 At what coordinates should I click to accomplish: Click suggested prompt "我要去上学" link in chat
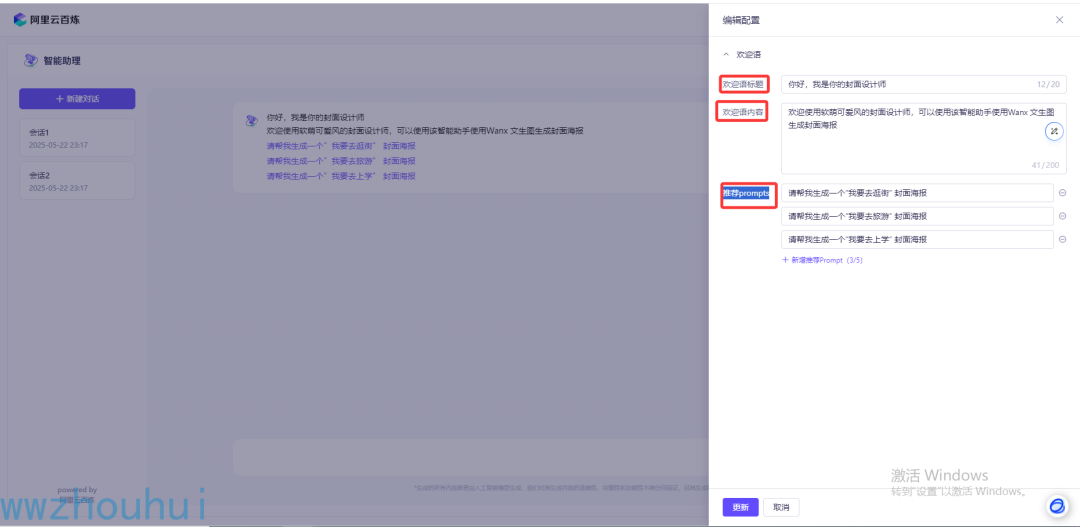(x=341, y=176)
